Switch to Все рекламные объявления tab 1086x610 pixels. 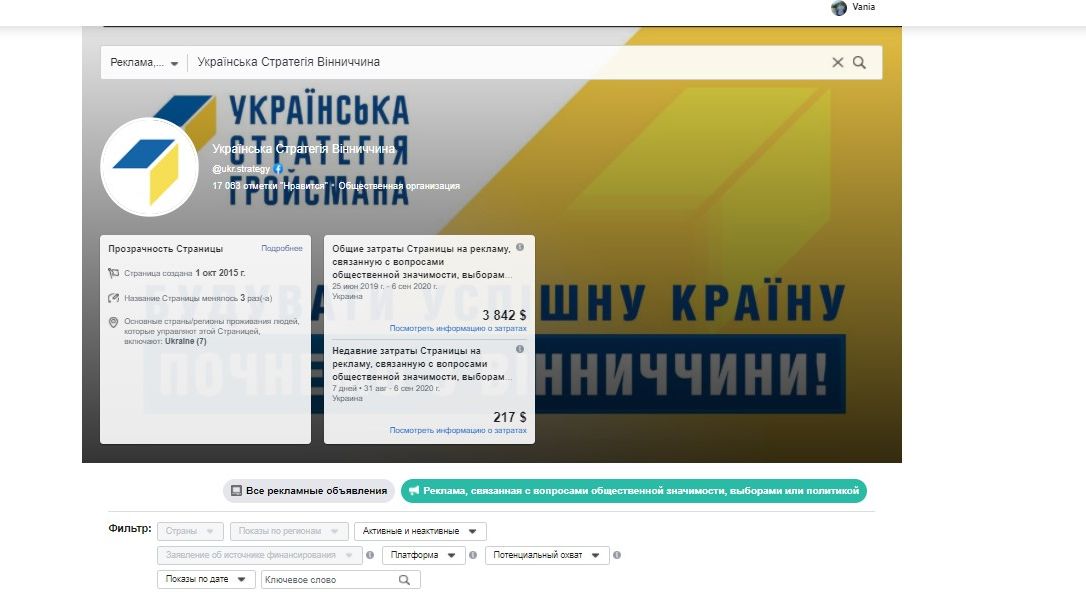[x=308, y=491]
